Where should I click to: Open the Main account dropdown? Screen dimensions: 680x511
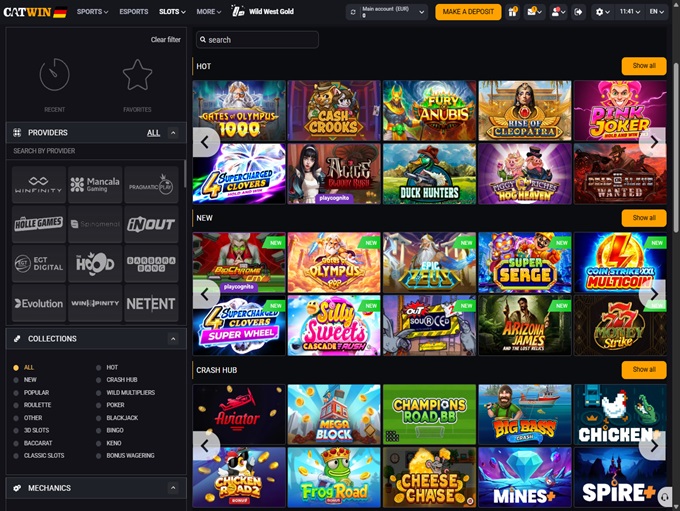click(x=393, y=12)
